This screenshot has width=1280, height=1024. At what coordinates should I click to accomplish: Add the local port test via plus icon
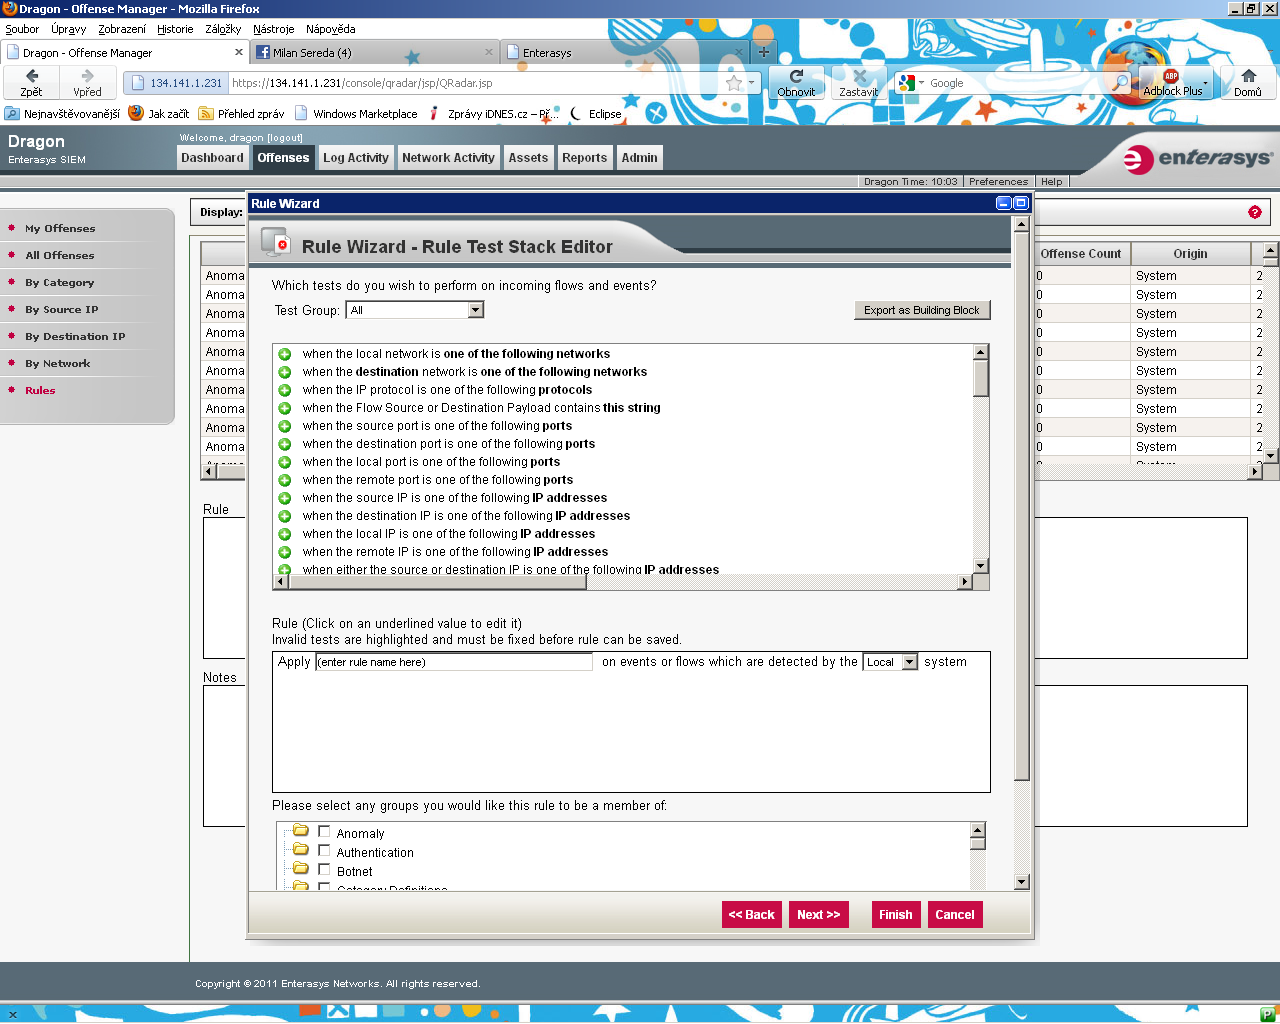[x=284, y=462]
